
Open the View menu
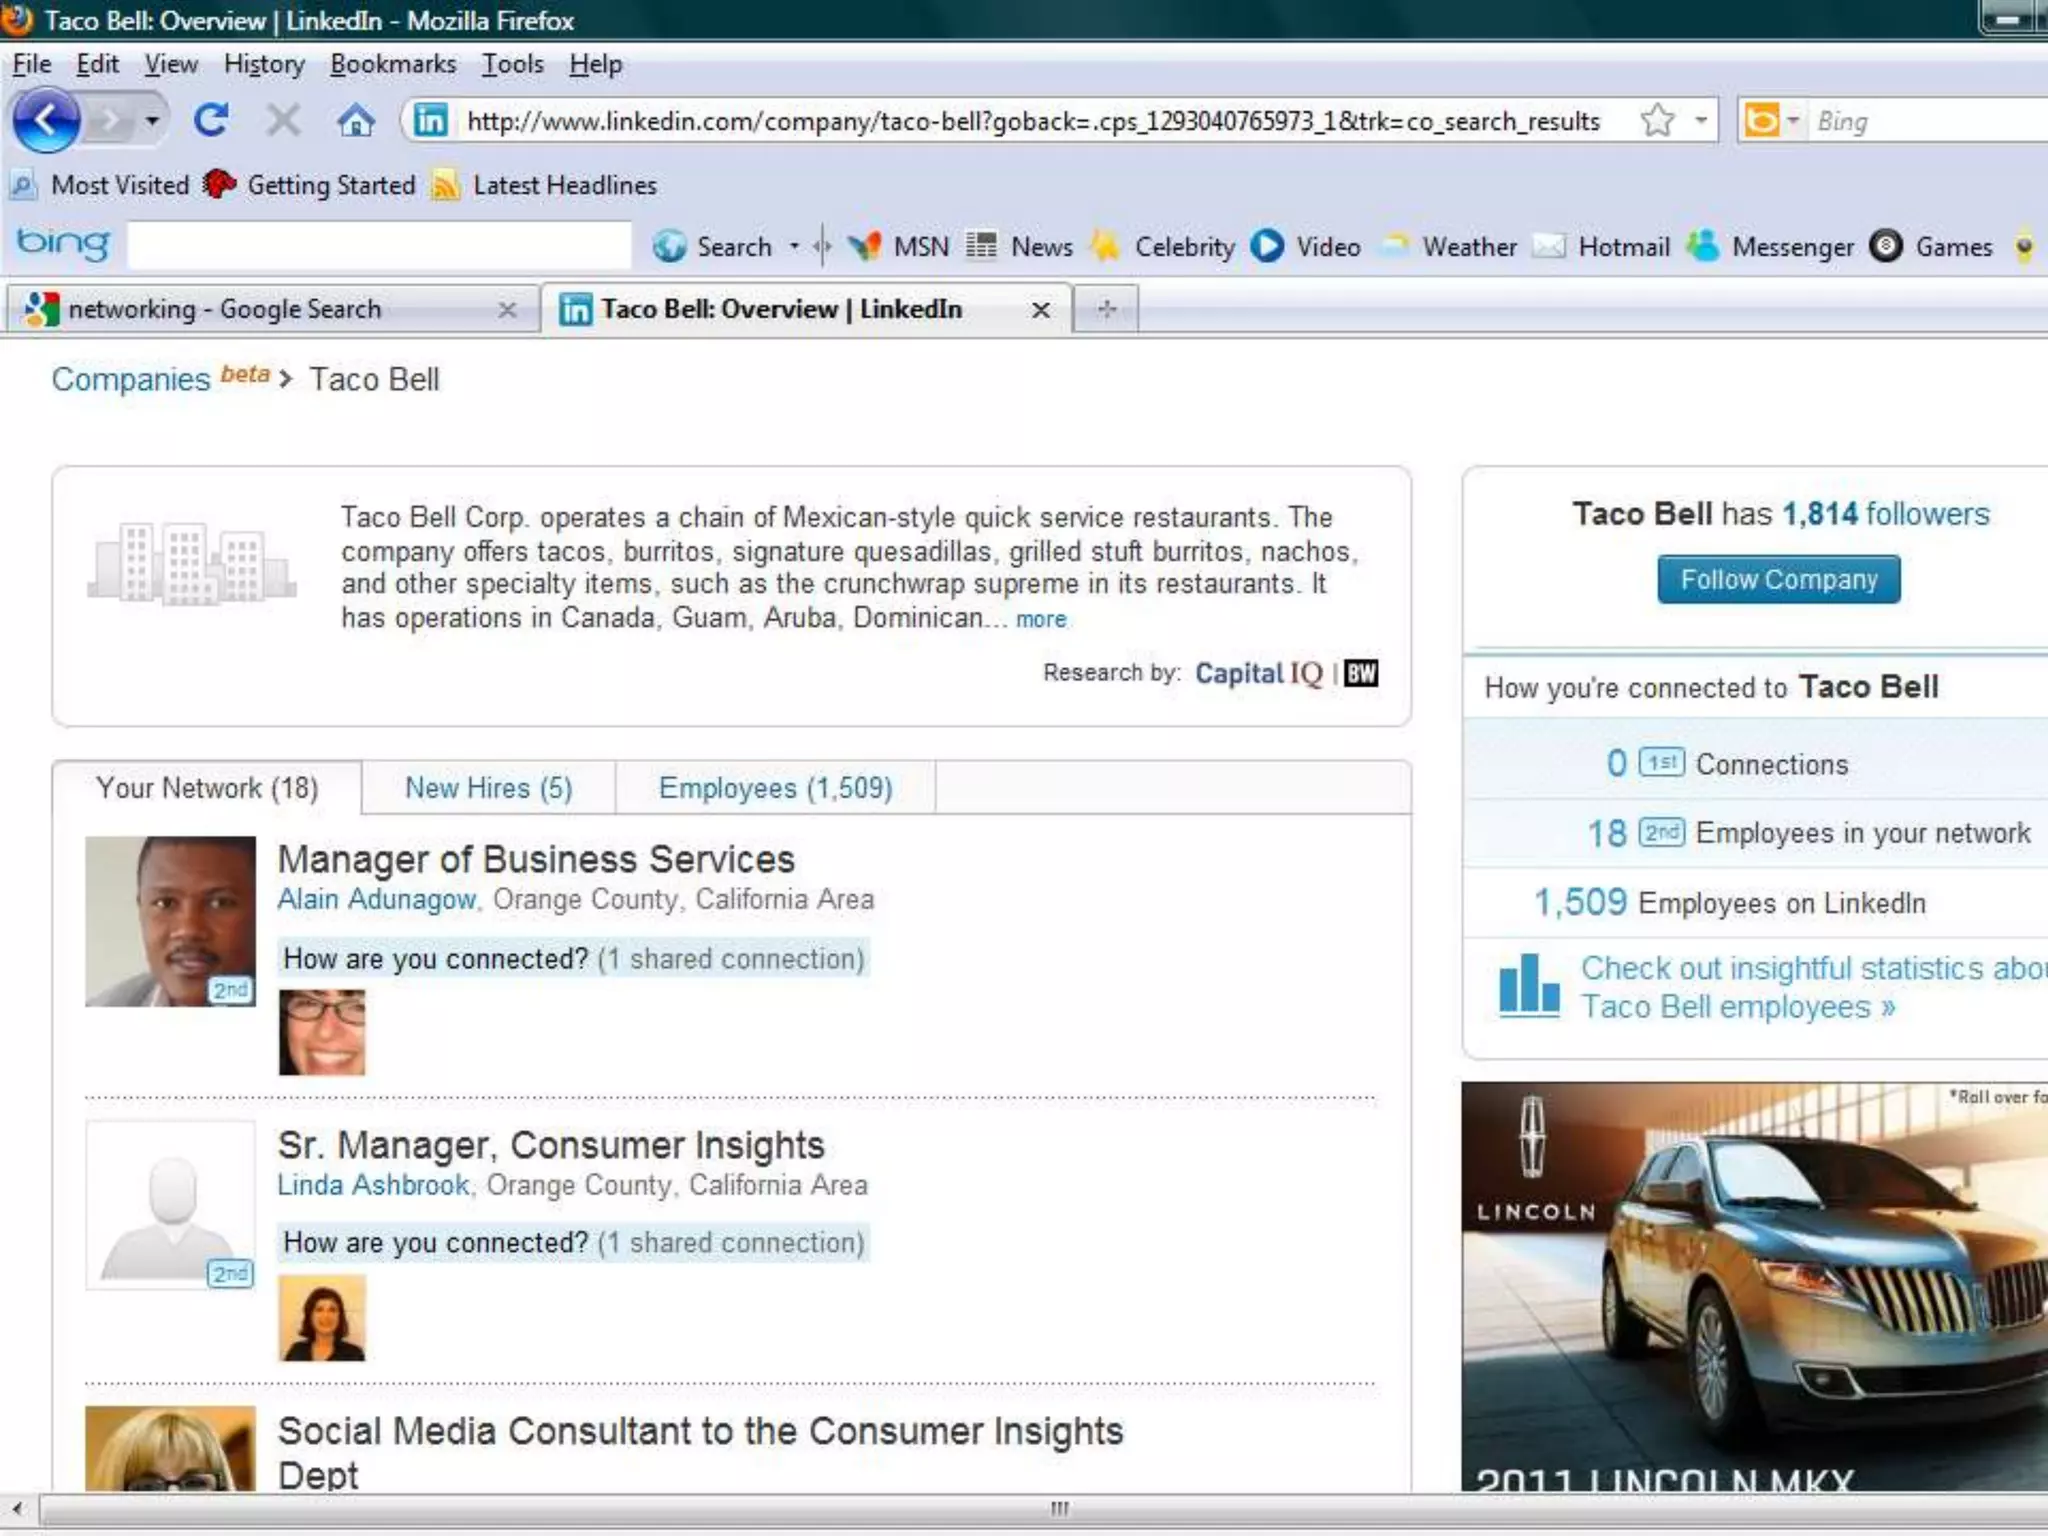pos(171,64)
